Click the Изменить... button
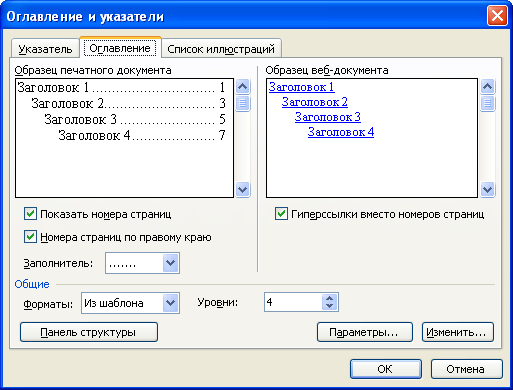513x390 pixels. tap(458, 332)
